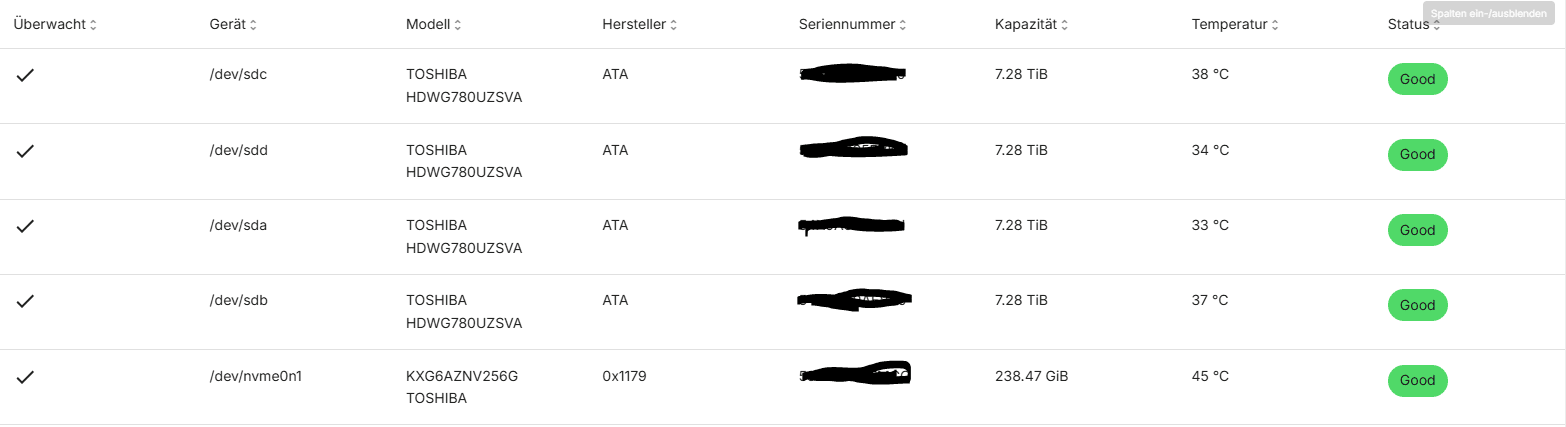
Task: Toggle monitored checkmark for /dev/nvme0n1
Action: click(26, 376)
